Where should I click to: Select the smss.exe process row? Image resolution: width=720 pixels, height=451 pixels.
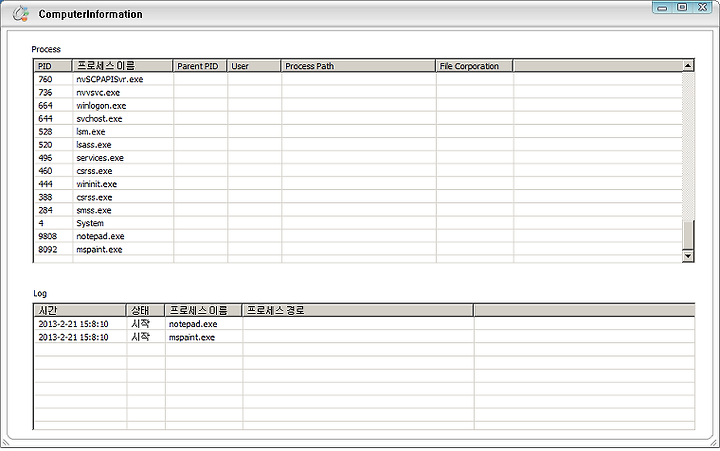tap(359, 210)
